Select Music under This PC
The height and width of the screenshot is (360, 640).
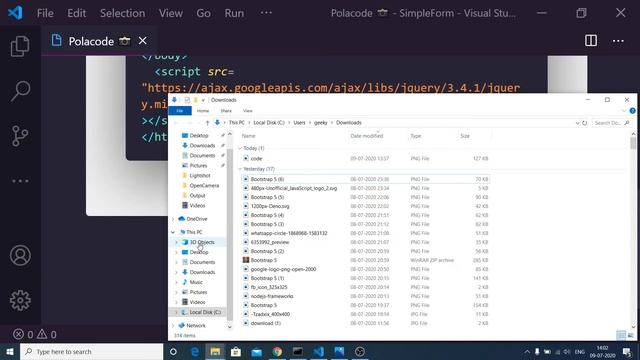(x=196, y=282)
